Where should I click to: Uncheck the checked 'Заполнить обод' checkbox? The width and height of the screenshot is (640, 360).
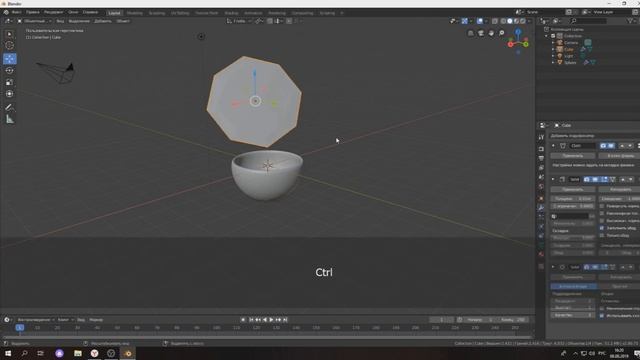[x=602, y=228]
